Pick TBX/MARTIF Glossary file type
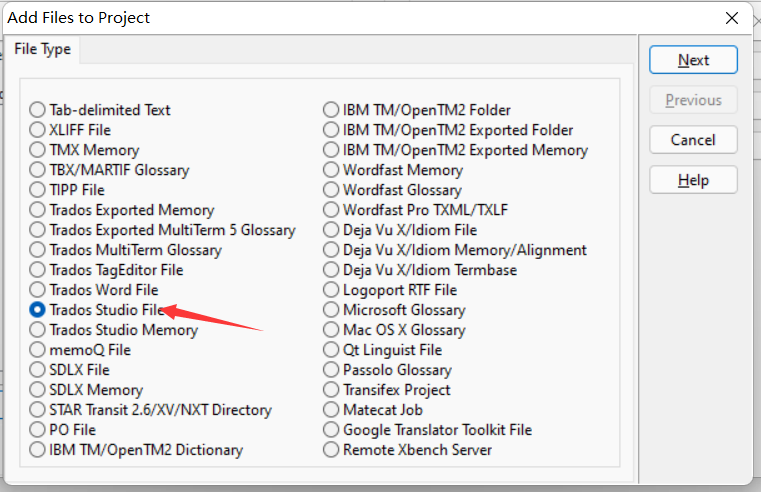Screen dimensions: 761x492 pos(38,170)
